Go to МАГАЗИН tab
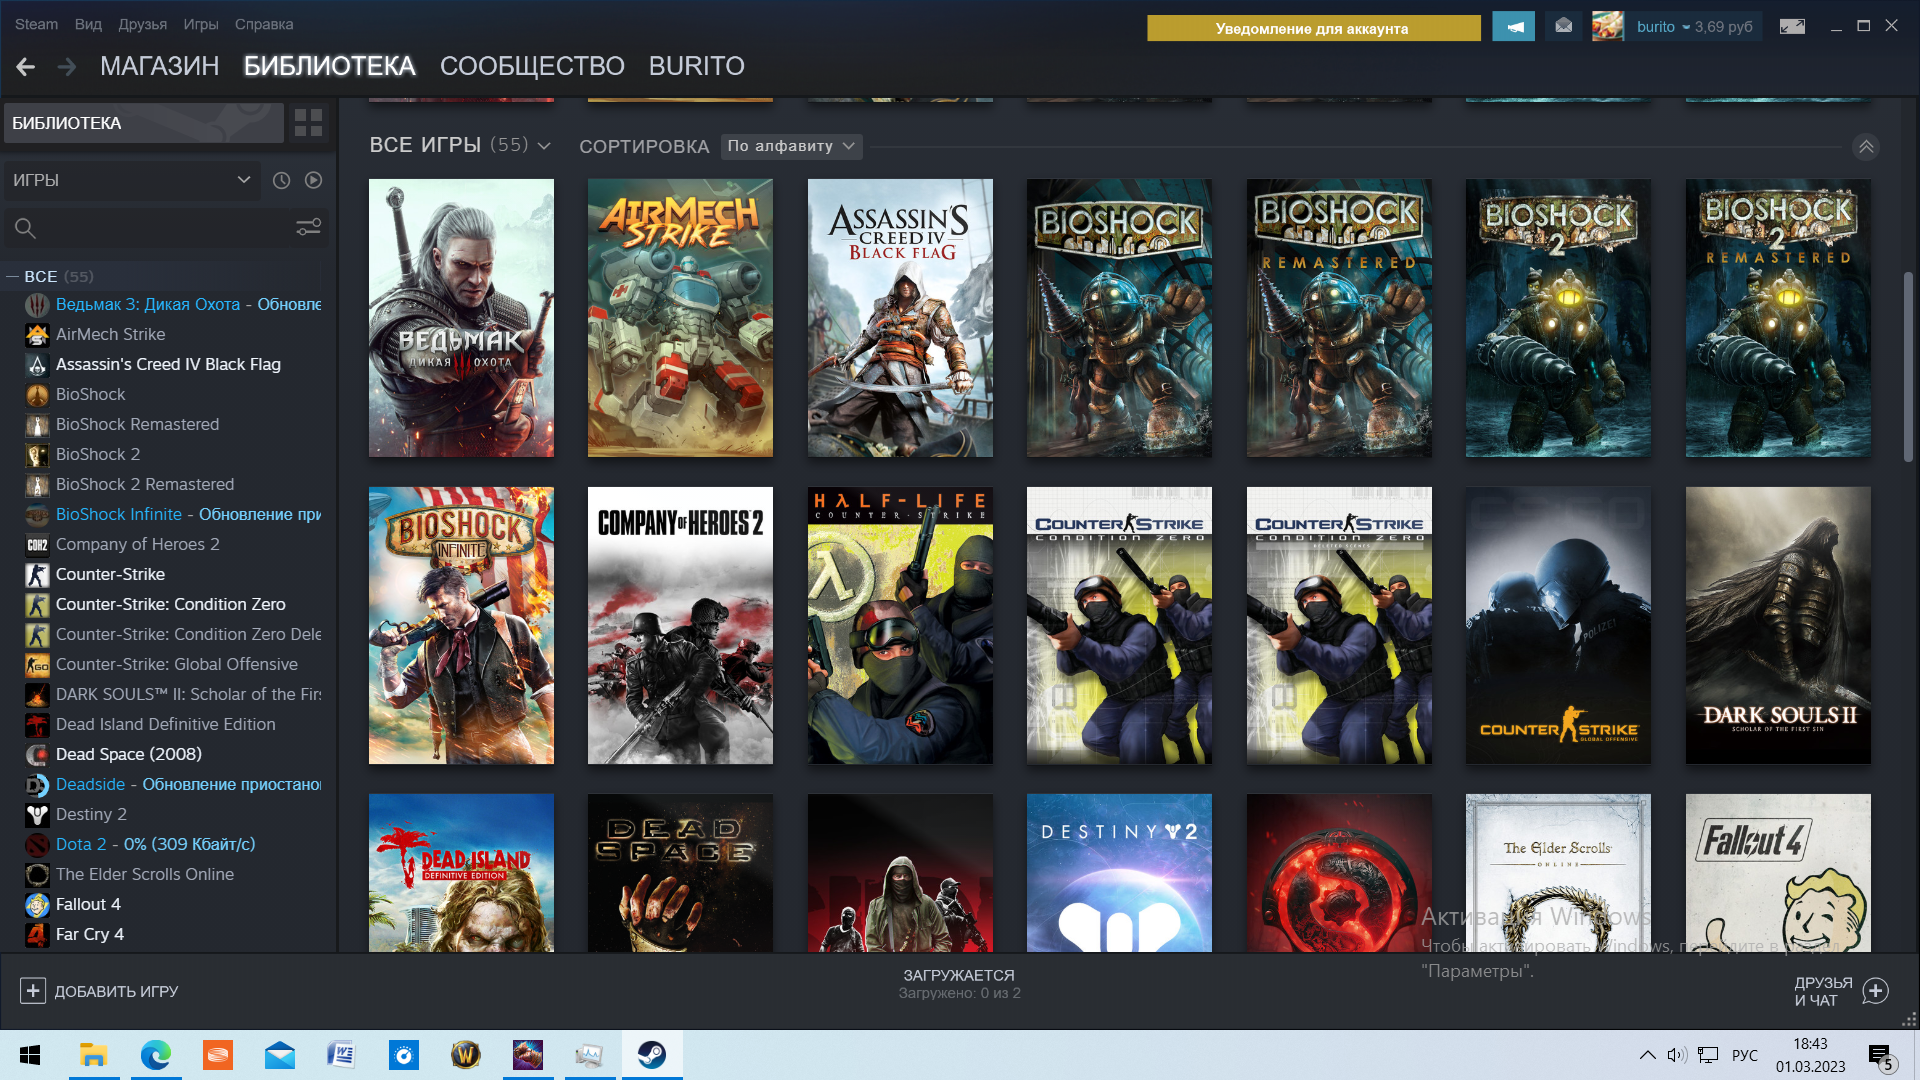The width and height of the screenshot is (1920, 1080). coord(160,66)
